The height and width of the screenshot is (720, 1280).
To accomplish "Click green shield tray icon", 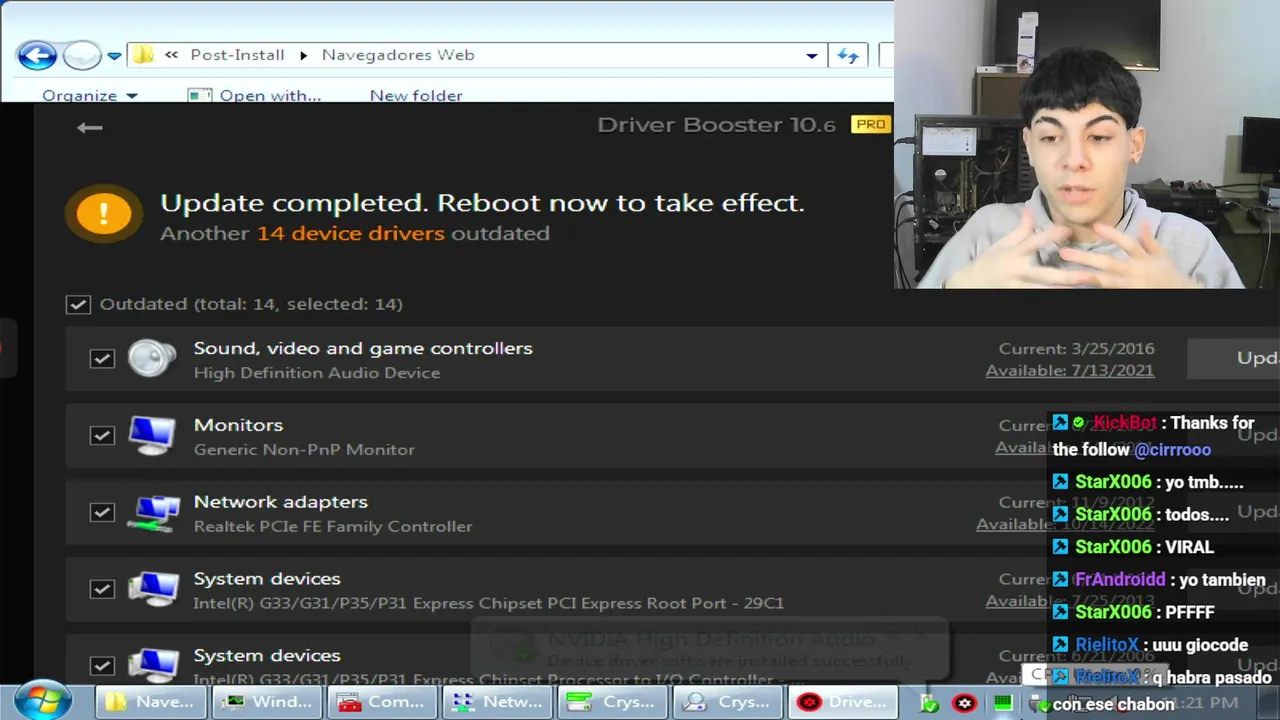I will (928, 703).
